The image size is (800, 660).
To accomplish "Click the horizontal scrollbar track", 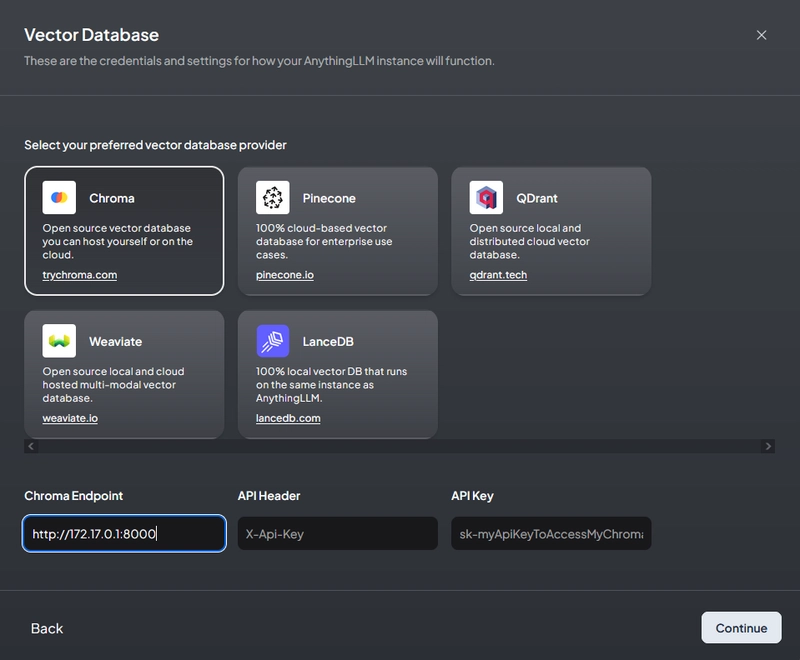I will 399,446.
